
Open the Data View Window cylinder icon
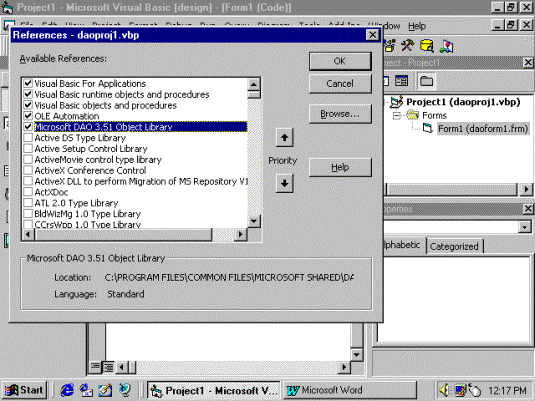click(426, 45)
